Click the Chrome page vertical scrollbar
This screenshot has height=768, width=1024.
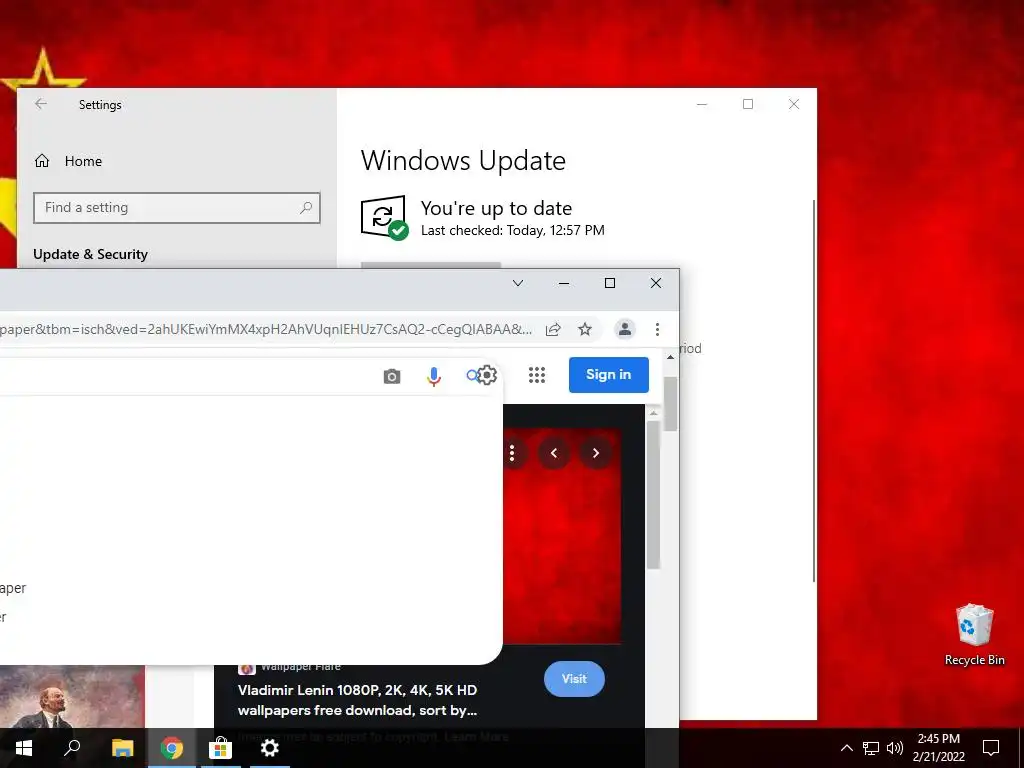pos(670,404)
